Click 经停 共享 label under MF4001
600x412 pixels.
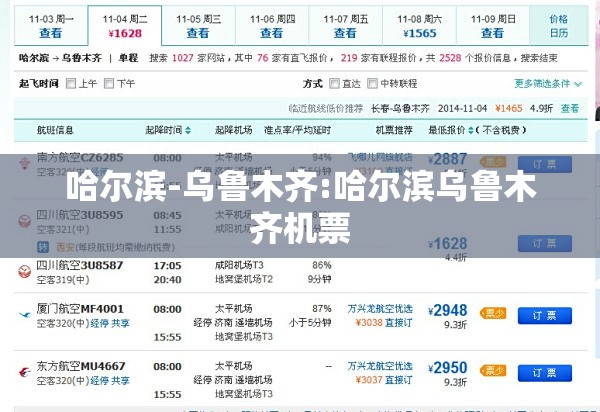110,324
